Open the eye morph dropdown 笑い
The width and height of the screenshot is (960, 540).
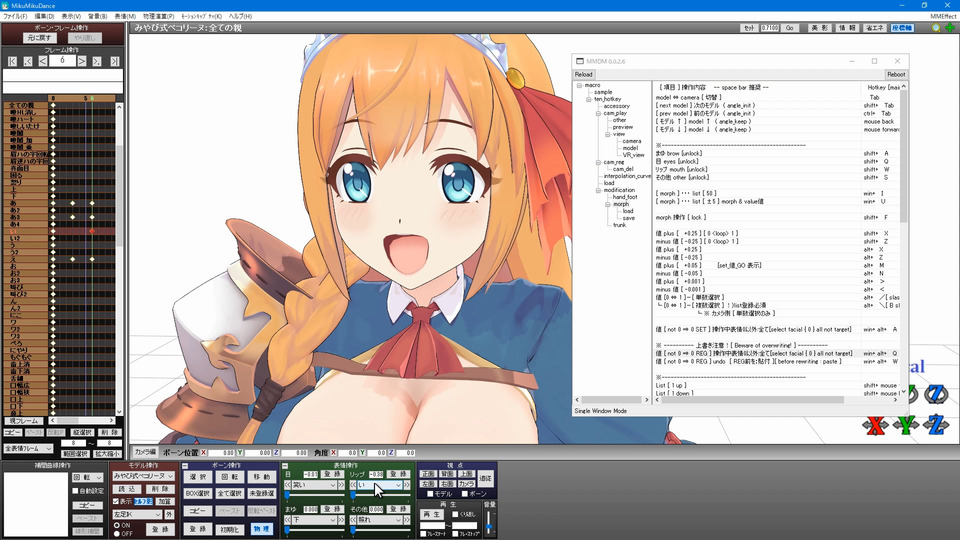click(x=314, y=485)
